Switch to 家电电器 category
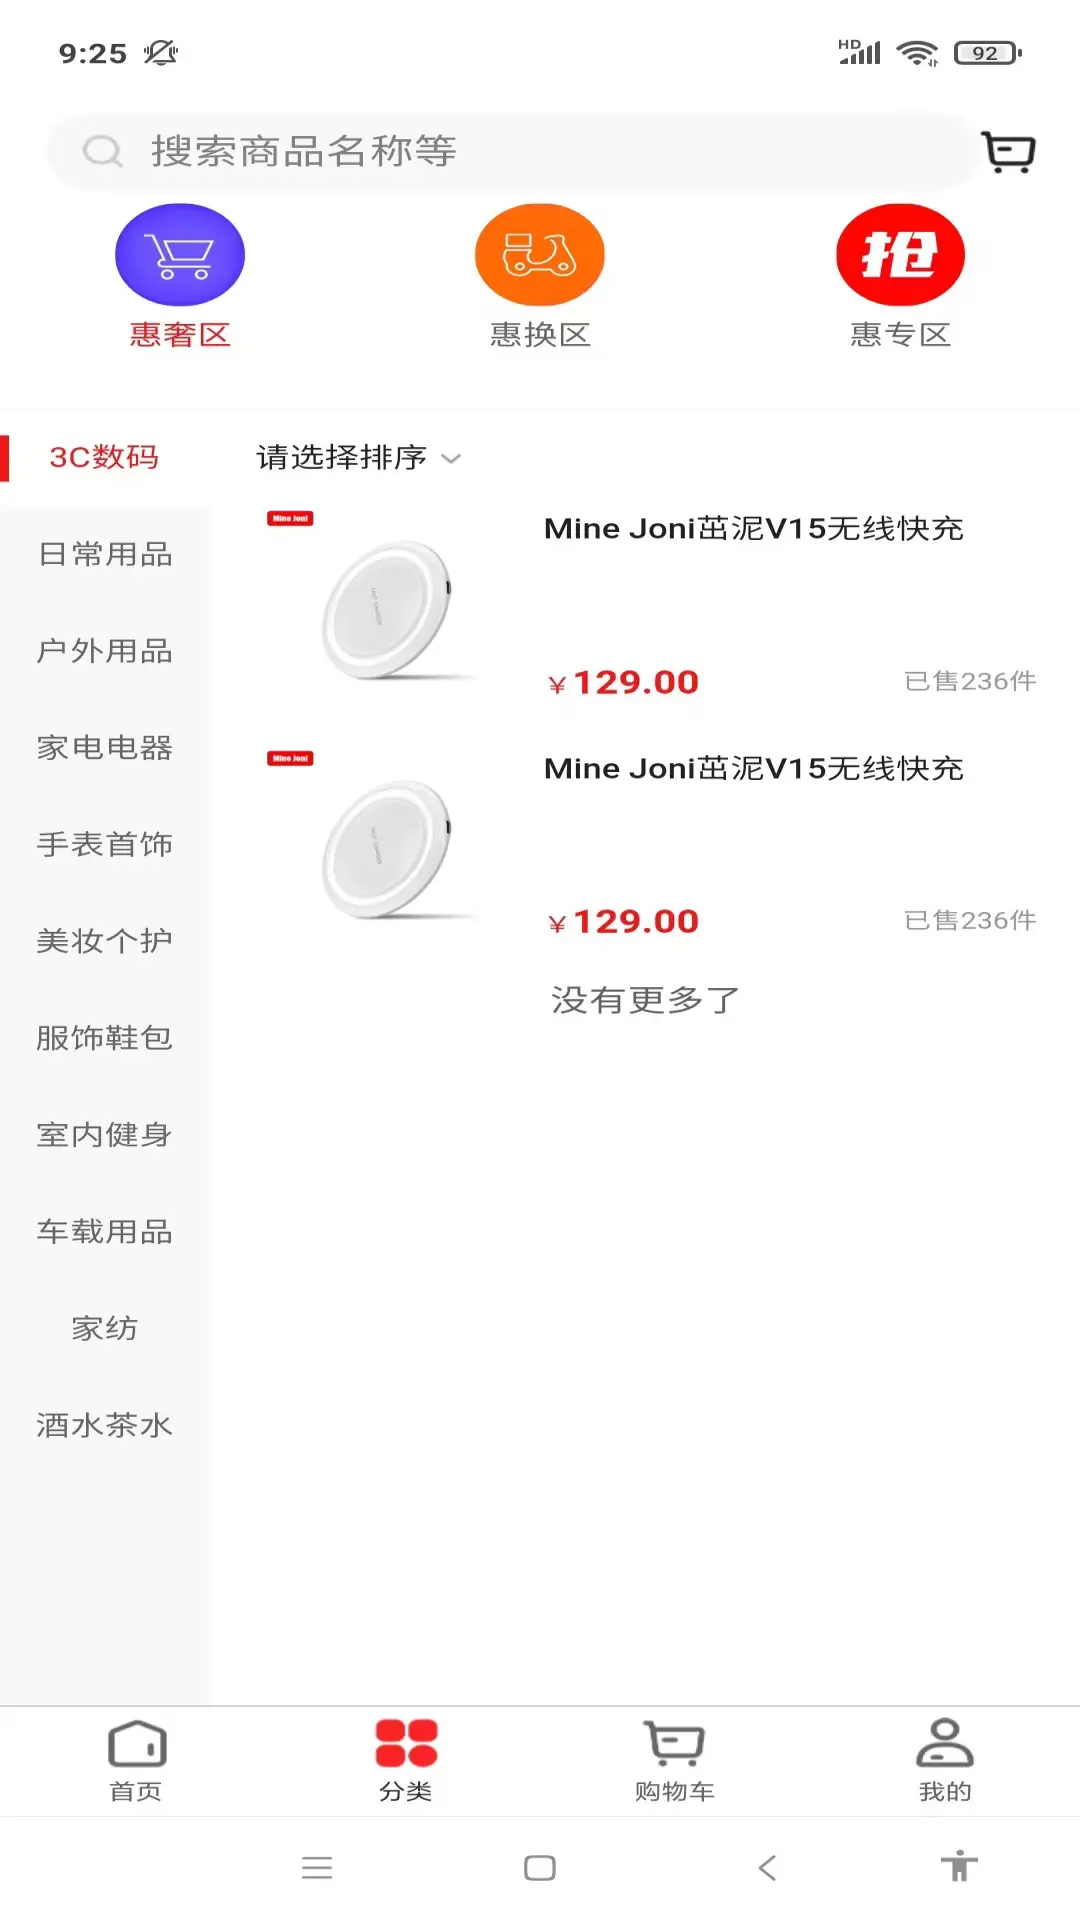Viewport: 1080px width, 1920px height. click(105, 747)
